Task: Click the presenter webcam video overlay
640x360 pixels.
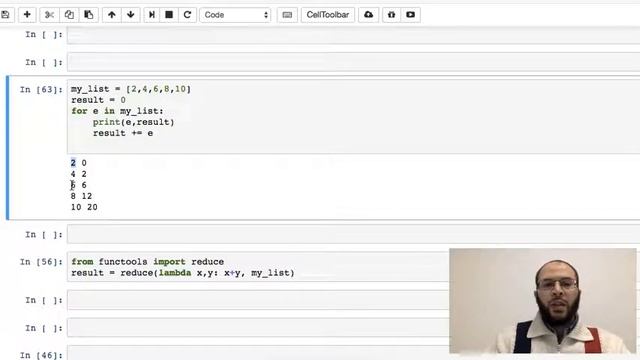Action: [543, 301]
